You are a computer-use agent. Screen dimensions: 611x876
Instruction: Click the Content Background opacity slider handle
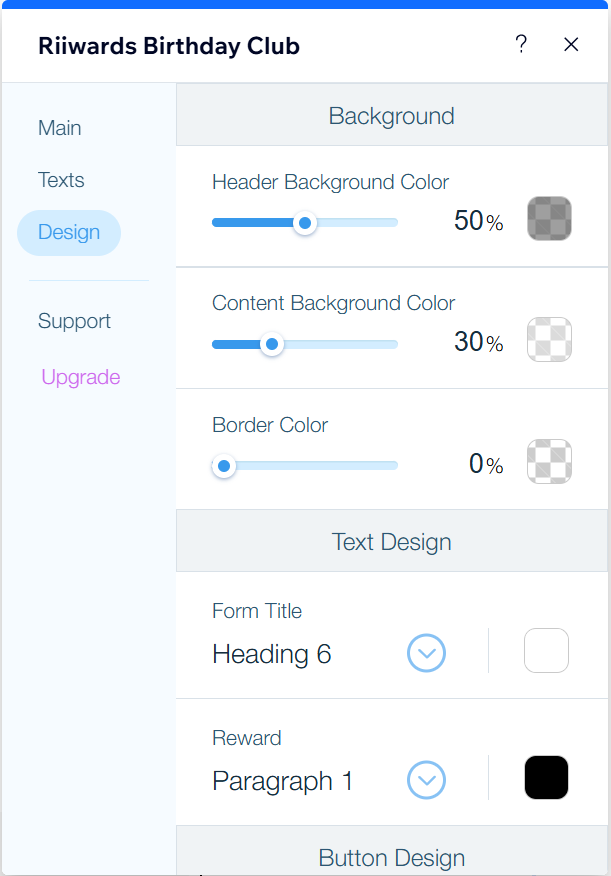[271, 344]
